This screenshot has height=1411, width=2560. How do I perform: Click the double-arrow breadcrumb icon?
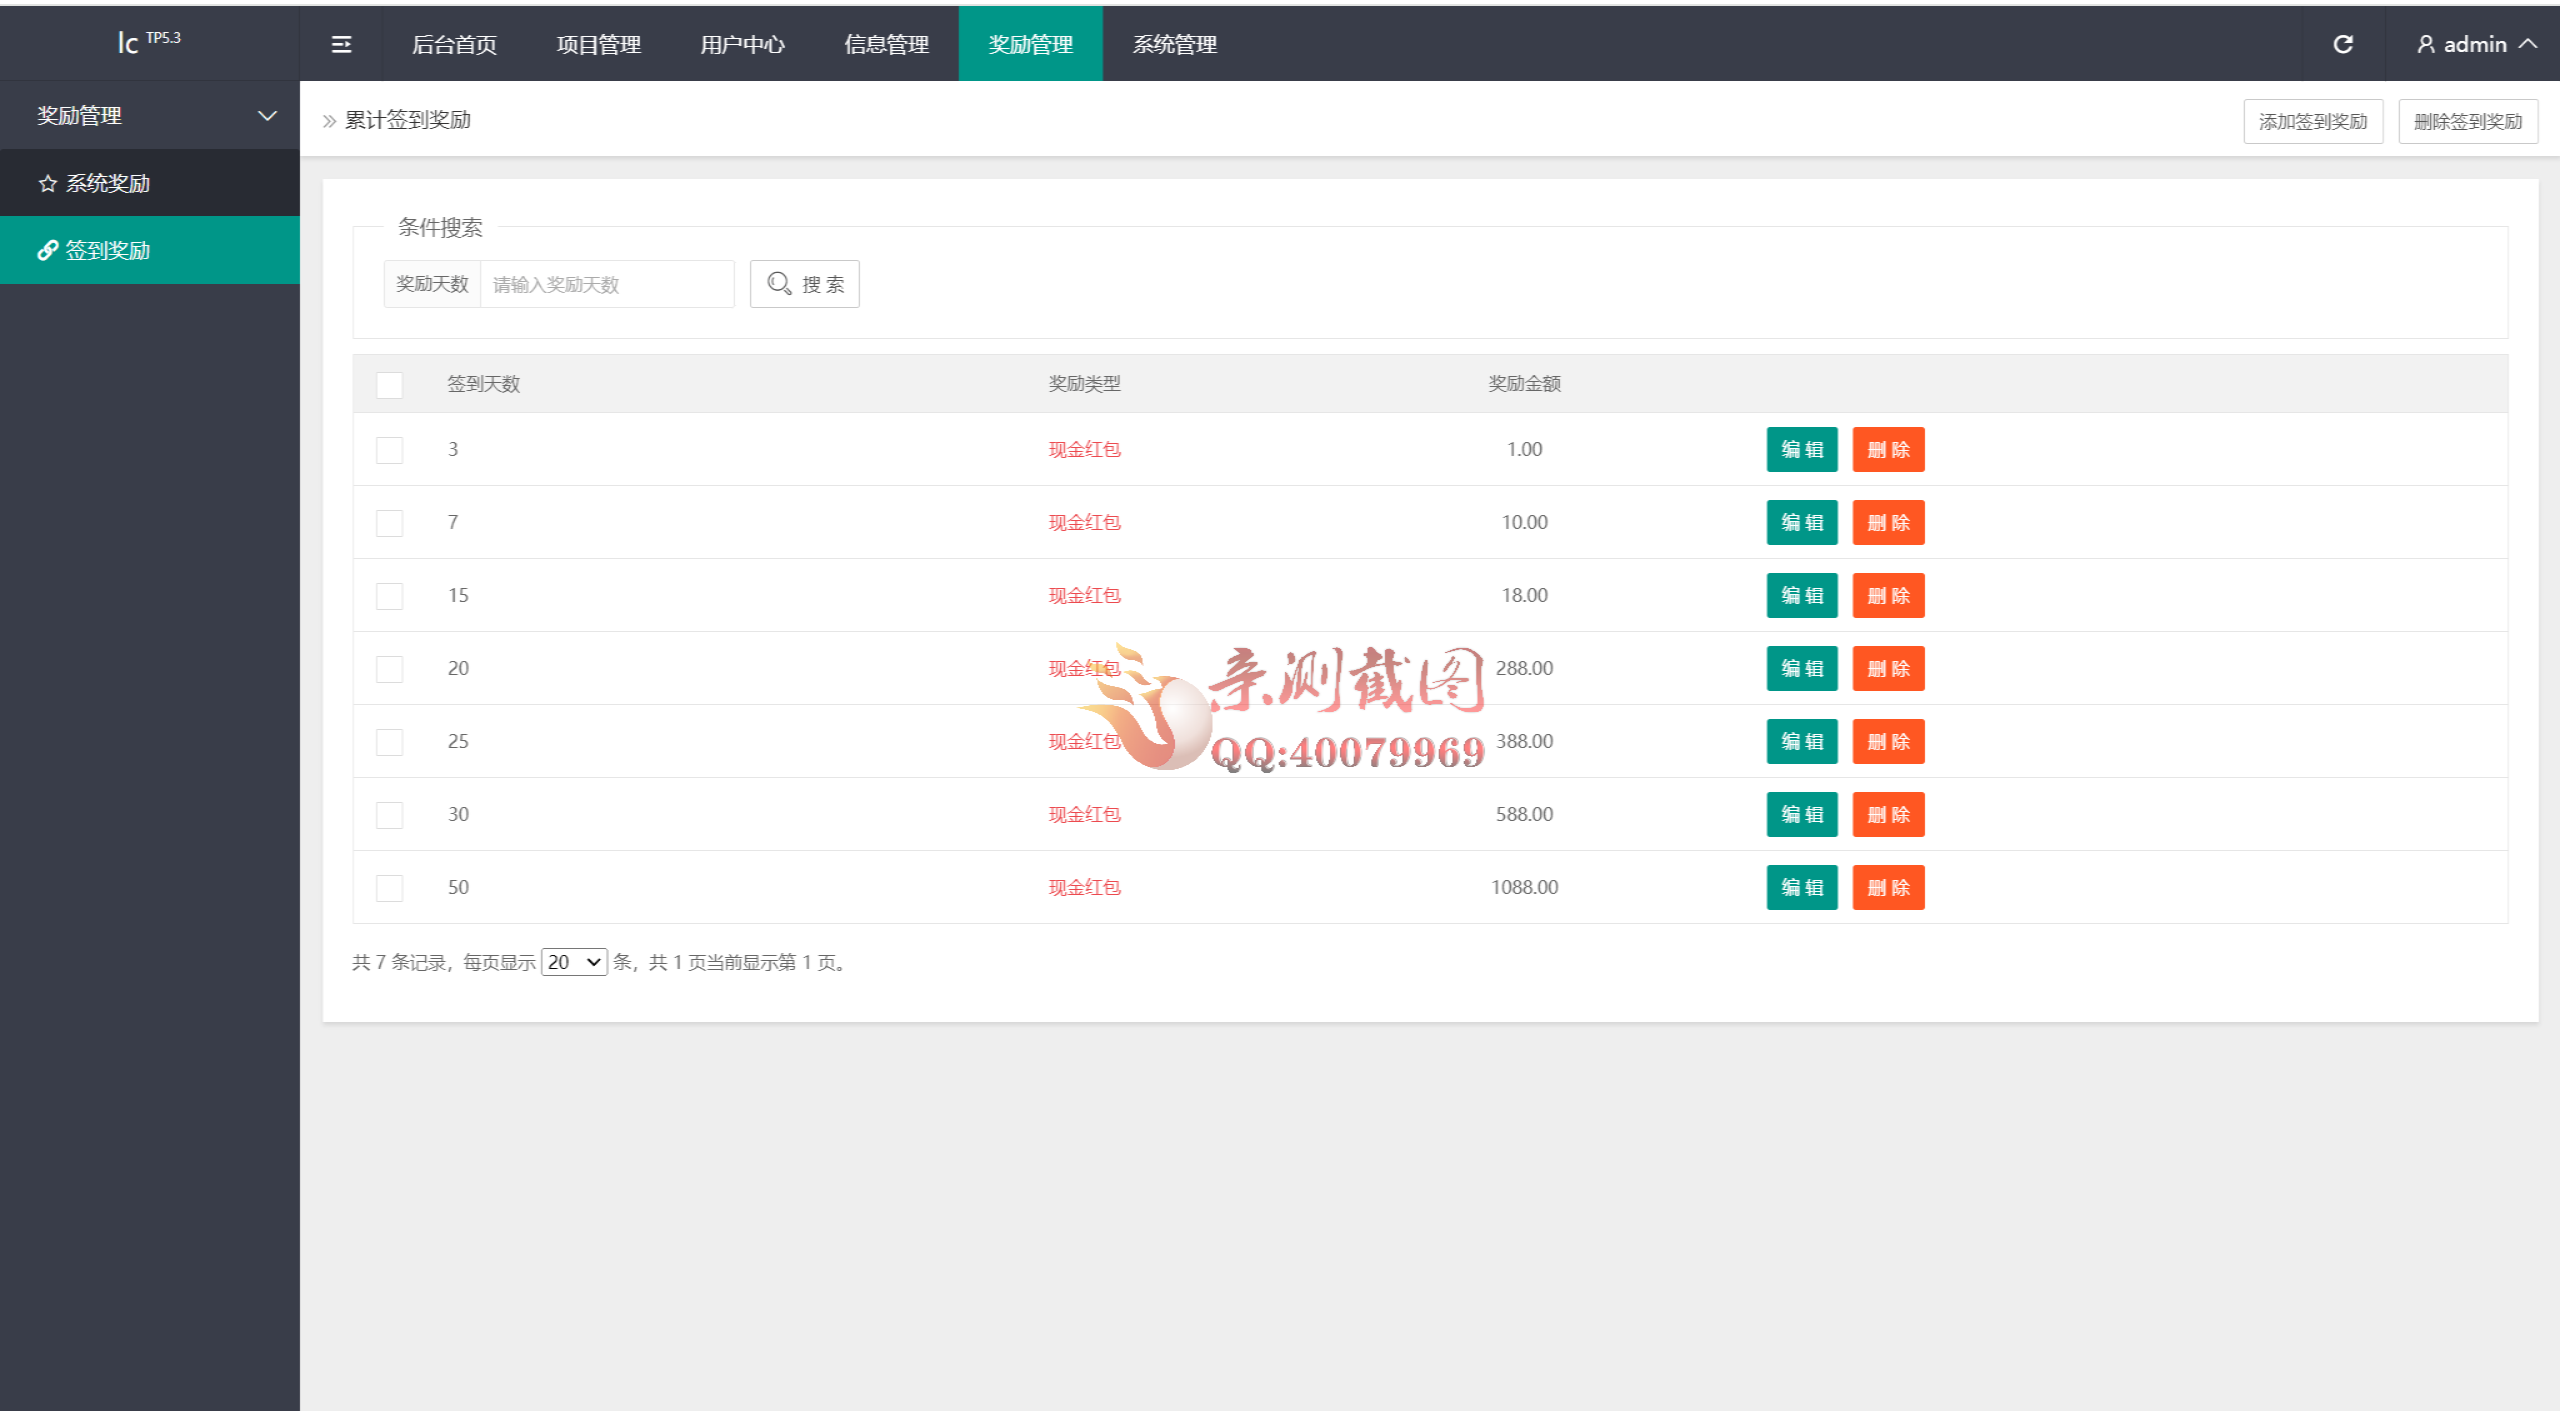tap(329, 121)
